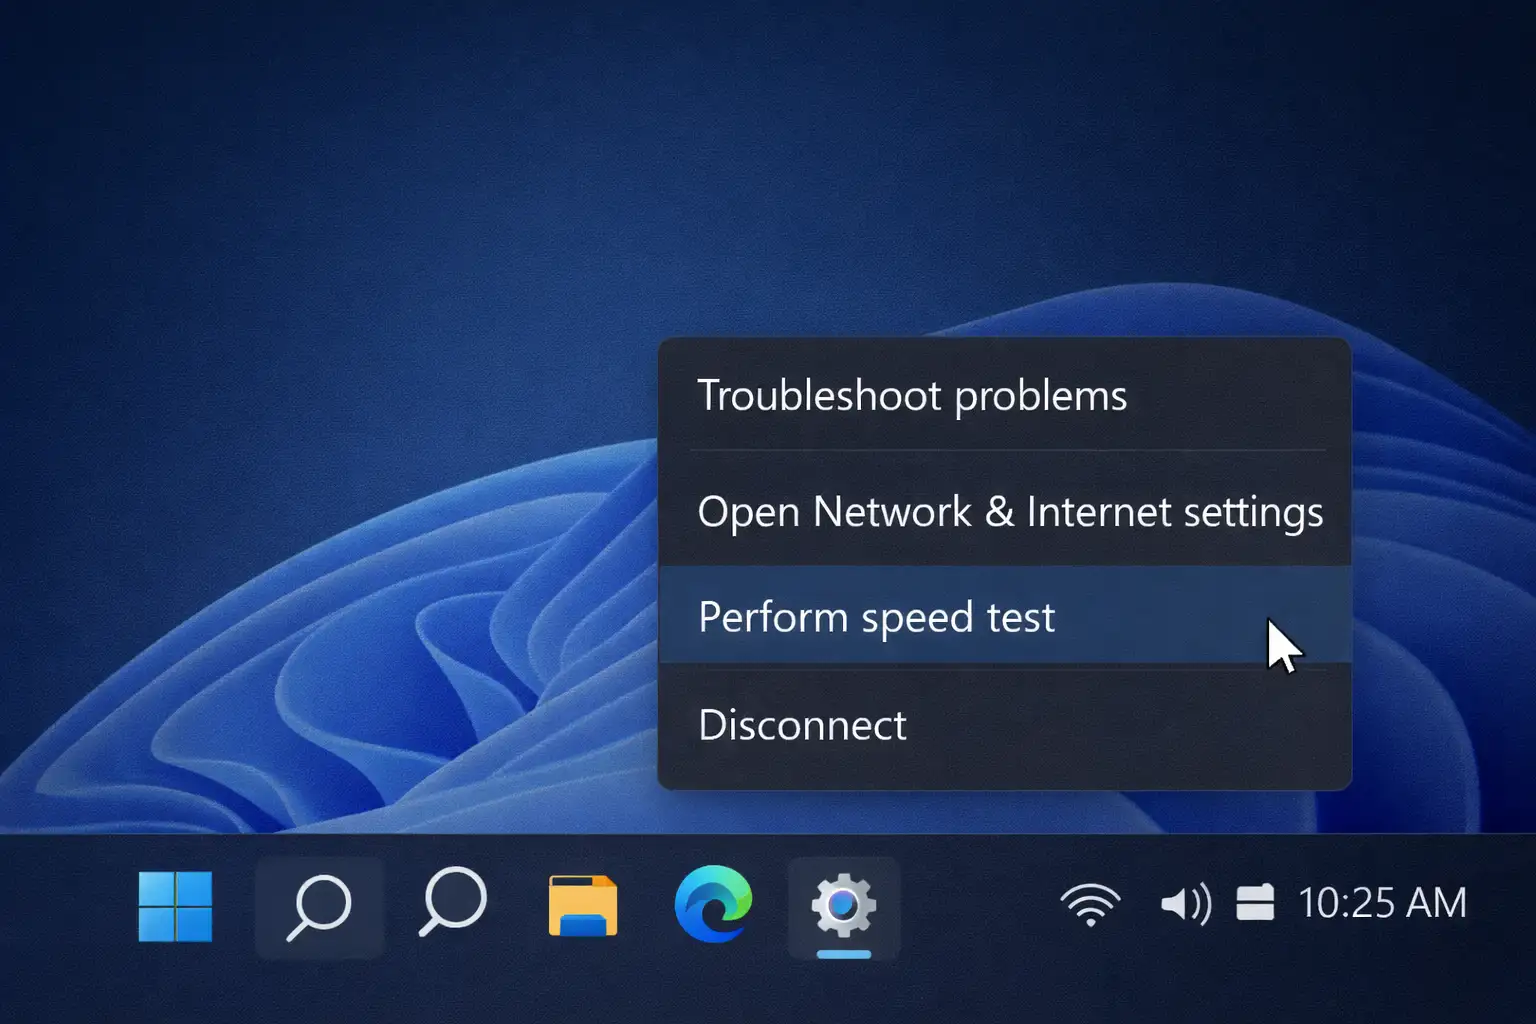
Task: Open notification center from the date area
Action: point(1382,903)
